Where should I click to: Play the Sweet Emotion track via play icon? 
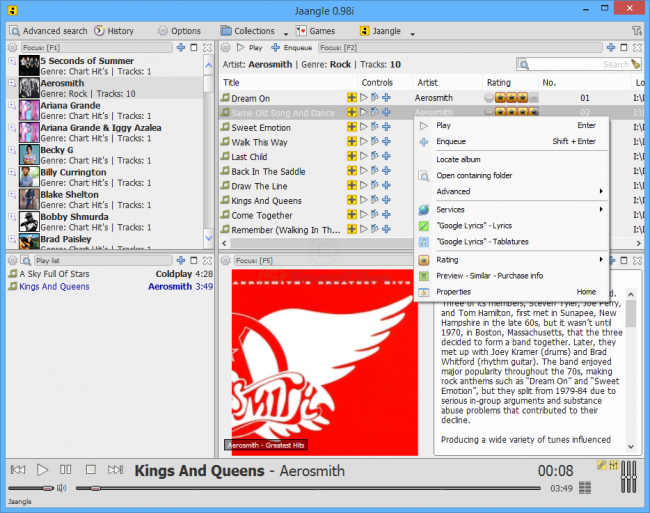364,127
